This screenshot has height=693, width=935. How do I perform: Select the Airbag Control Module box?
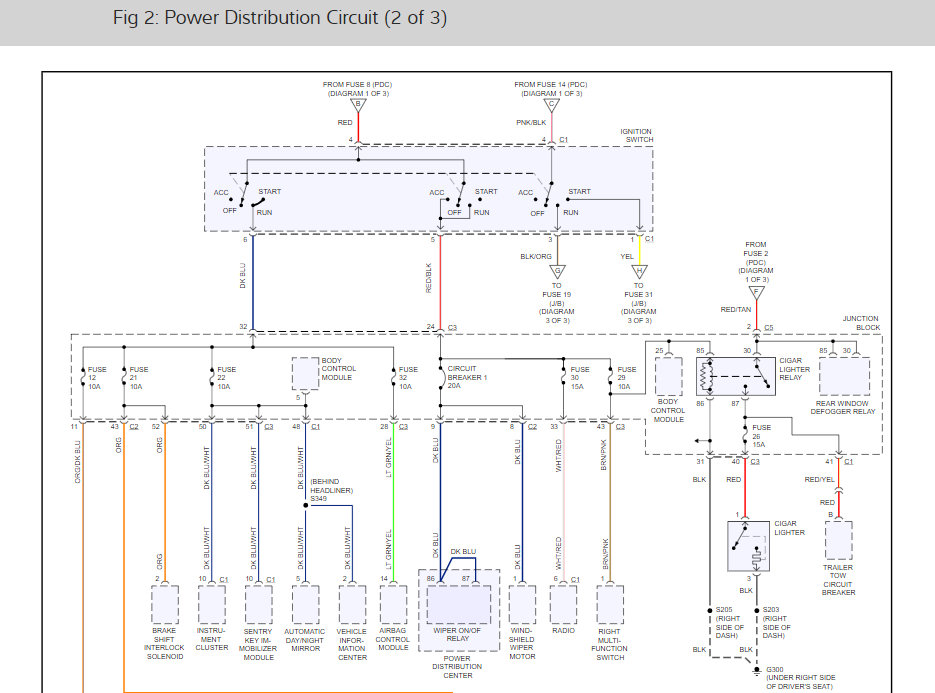tap(394, 604)
